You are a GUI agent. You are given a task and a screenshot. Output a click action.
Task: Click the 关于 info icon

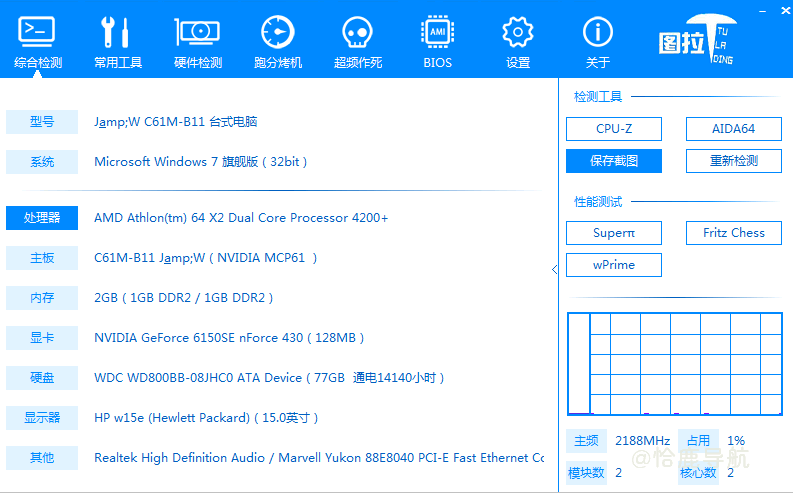(597, 33)
